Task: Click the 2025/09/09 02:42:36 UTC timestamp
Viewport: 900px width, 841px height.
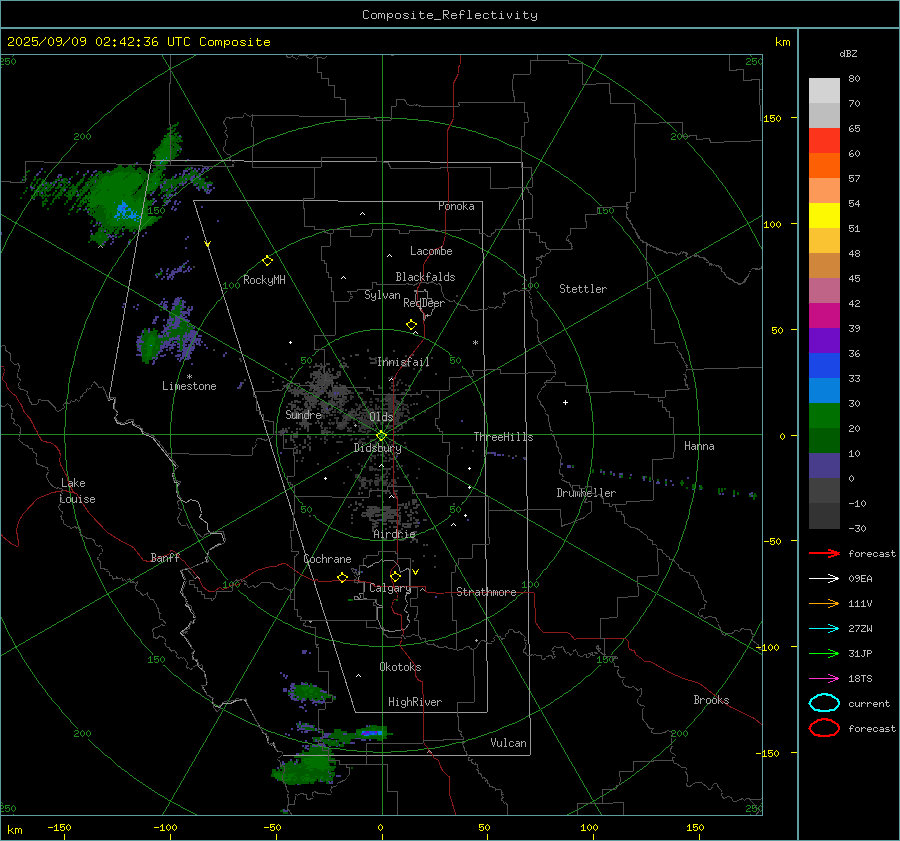Action: tap(99, 42)
